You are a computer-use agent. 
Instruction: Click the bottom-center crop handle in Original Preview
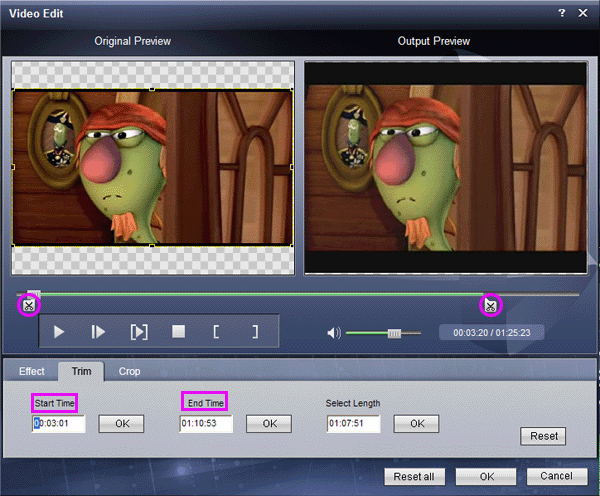click(x=152, y=245)
